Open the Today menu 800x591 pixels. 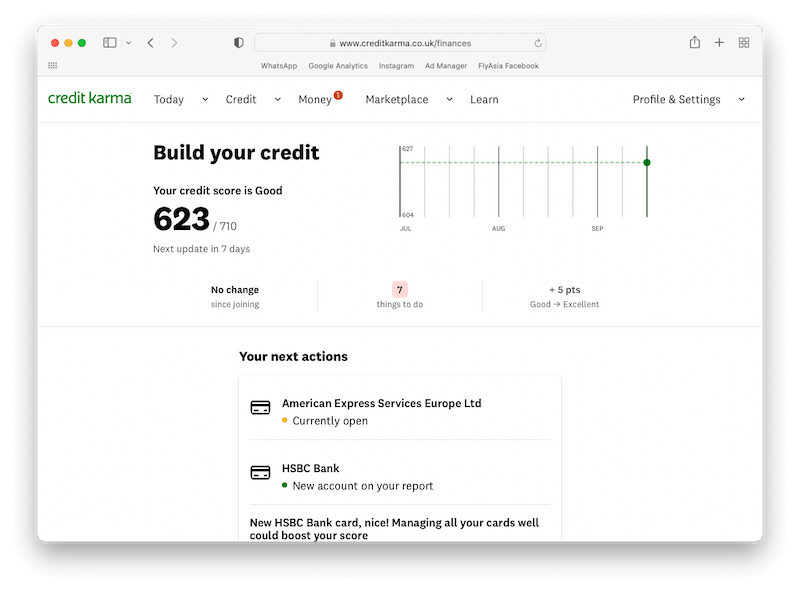tap(169, 100)
